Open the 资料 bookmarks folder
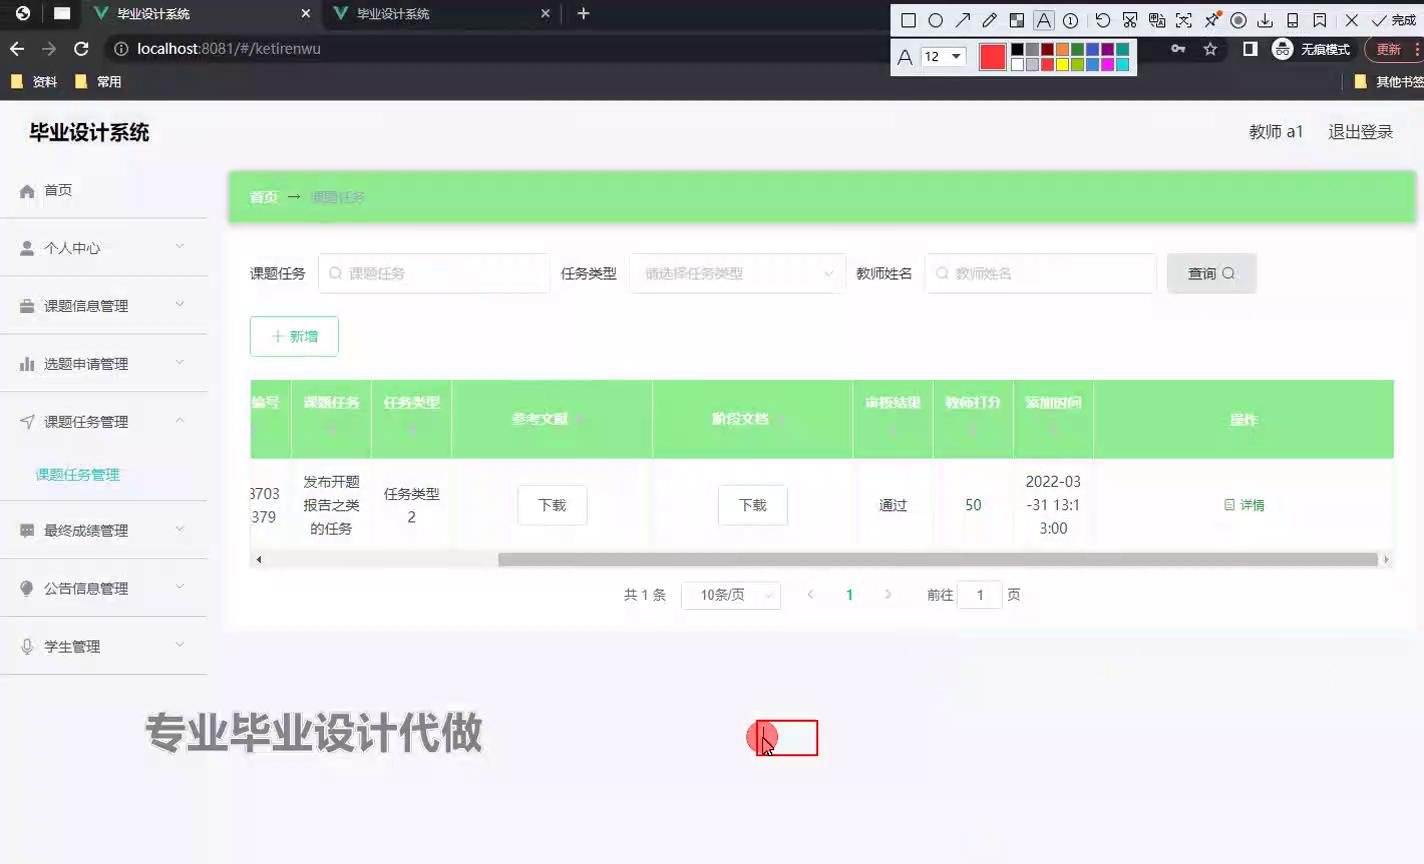Screen dimensions: 1424x864 click(x=34, y=82)
